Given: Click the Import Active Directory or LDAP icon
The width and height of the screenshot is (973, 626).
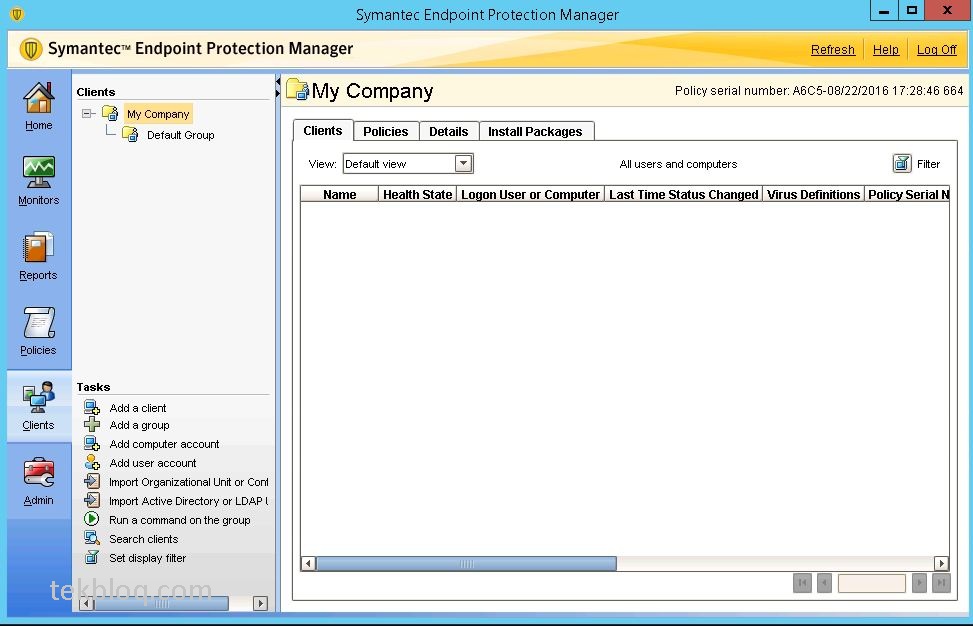Looking at the screenshot, I should (92, 500).
